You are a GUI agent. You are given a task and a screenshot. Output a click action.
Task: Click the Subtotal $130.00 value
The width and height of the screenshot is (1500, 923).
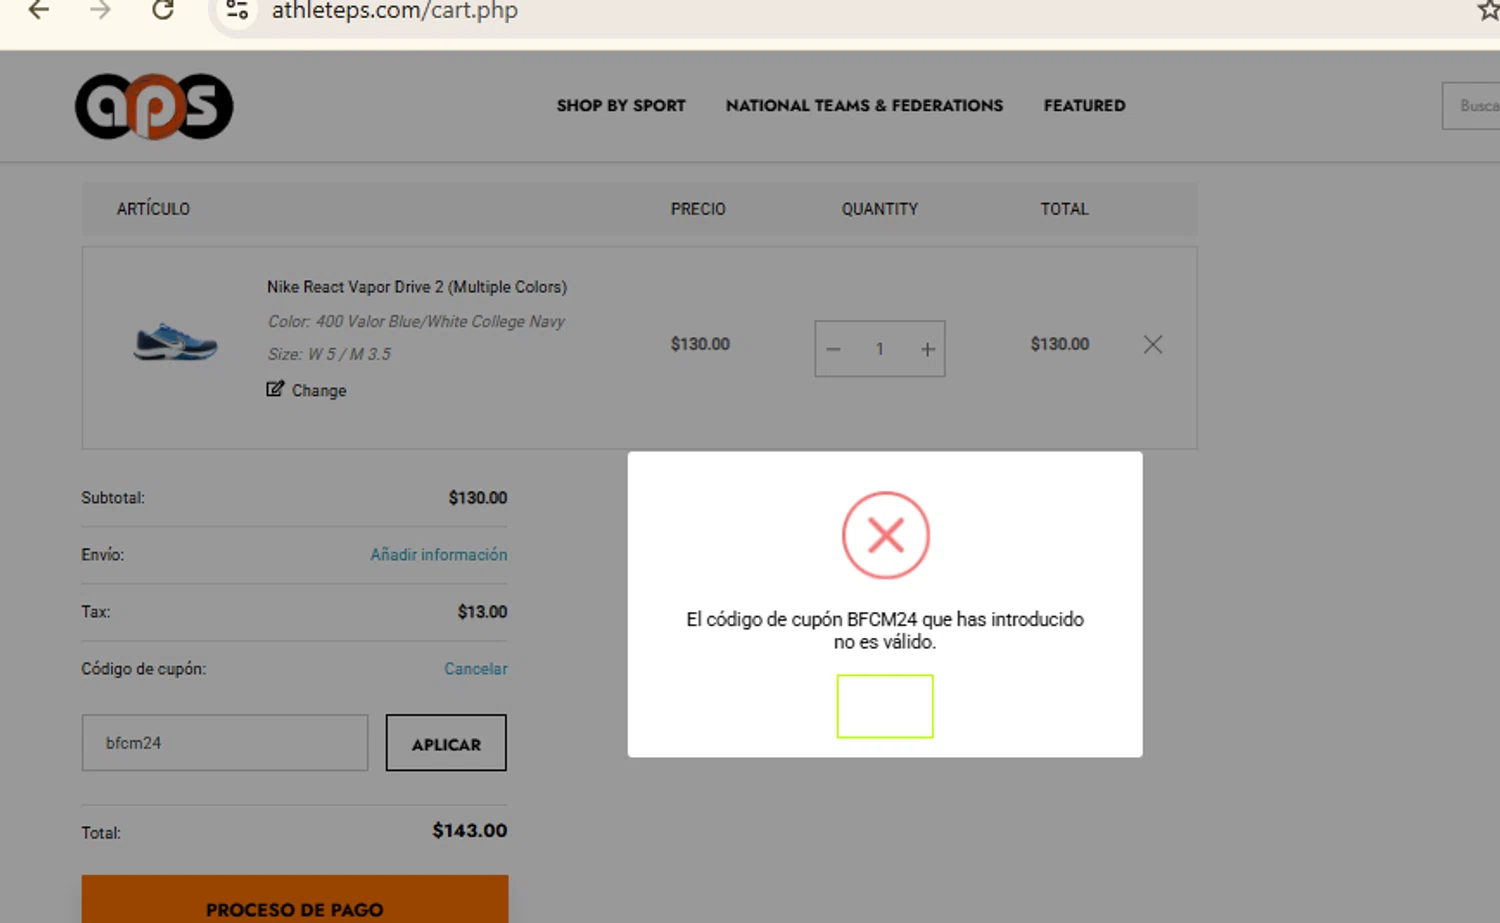[478, 497]
